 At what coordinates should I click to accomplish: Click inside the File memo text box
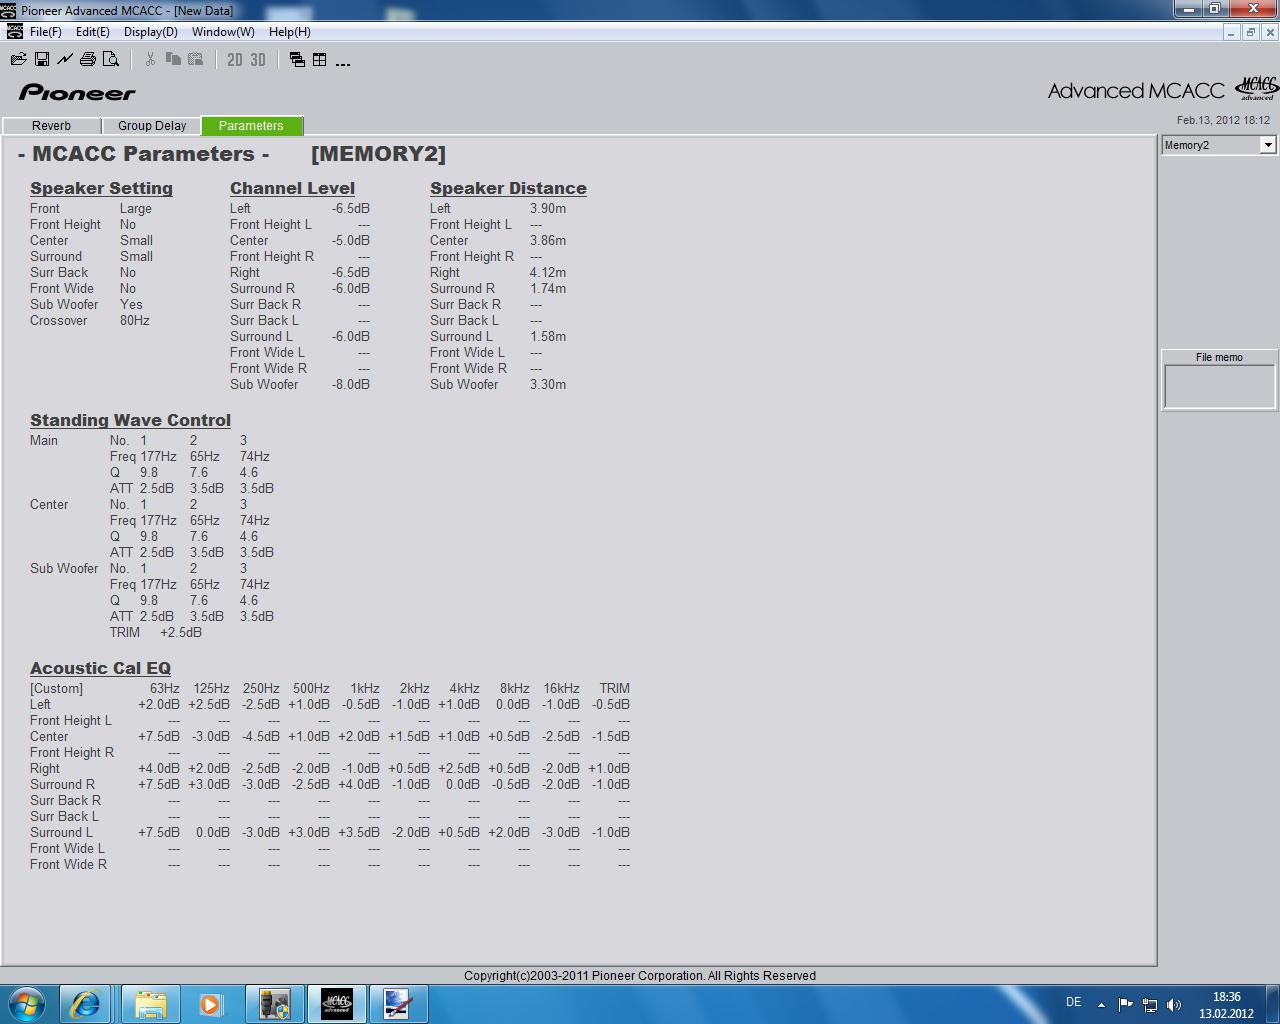pos(1219,386)
